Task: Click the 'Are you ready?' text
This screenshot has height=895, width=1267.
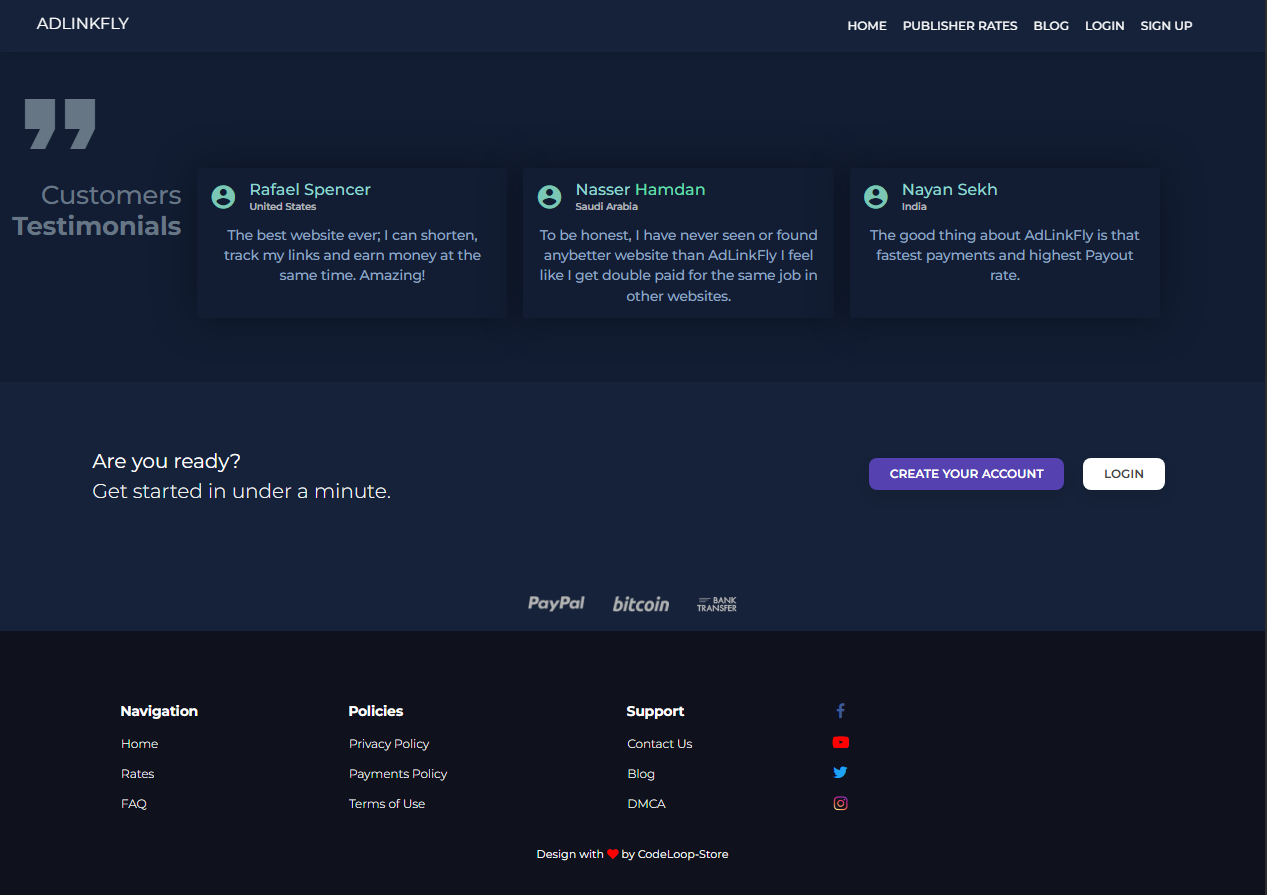Action: (x=167, y=461)
